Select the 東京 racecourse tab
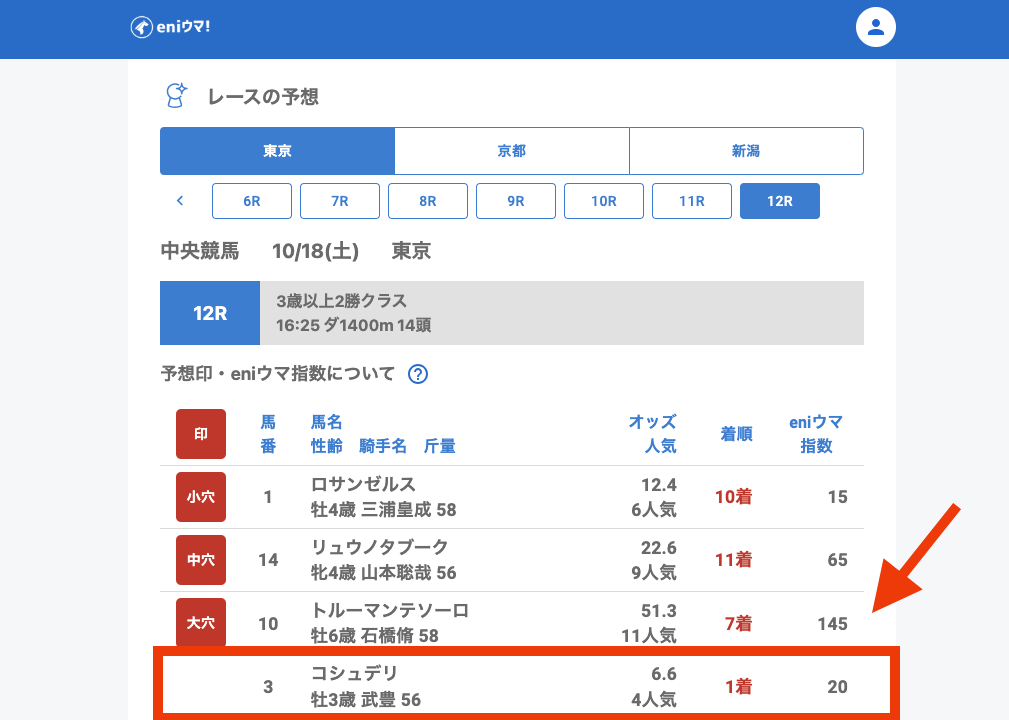Image resolution: width=1009 pixels, height=720 pixels. tap(277, 151)
